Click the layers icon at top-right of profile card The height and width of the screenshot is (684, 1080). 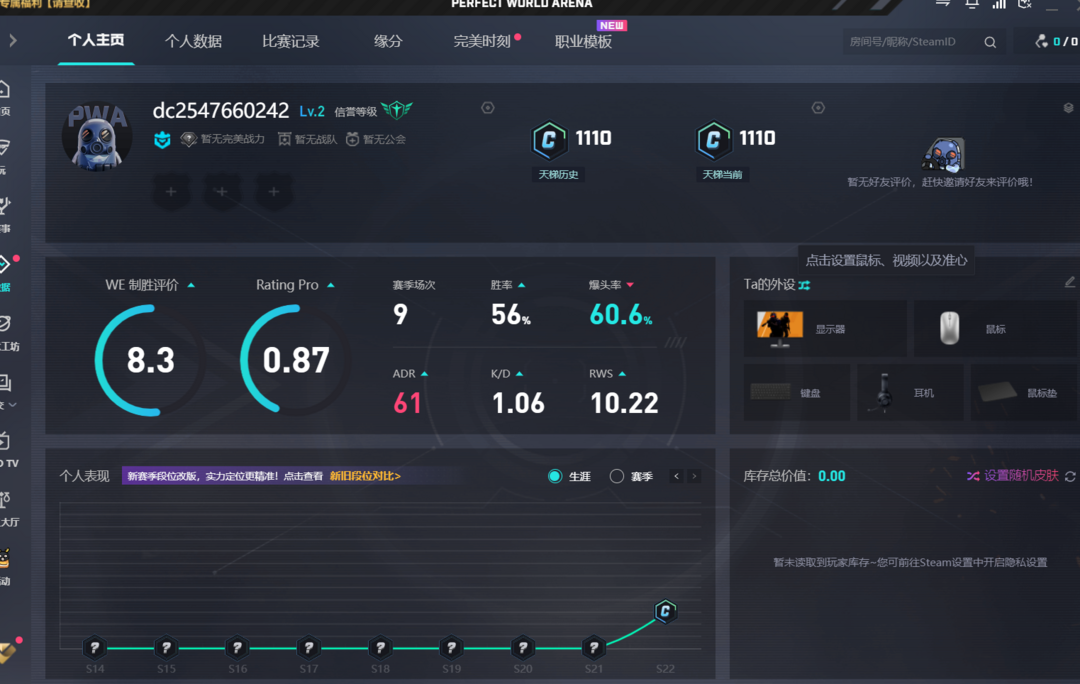coord(1068,108)
